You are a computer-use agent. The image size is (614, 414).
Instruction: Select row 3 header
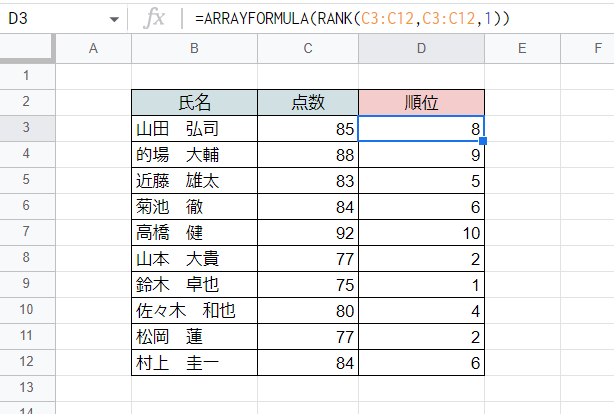point(26,127)
